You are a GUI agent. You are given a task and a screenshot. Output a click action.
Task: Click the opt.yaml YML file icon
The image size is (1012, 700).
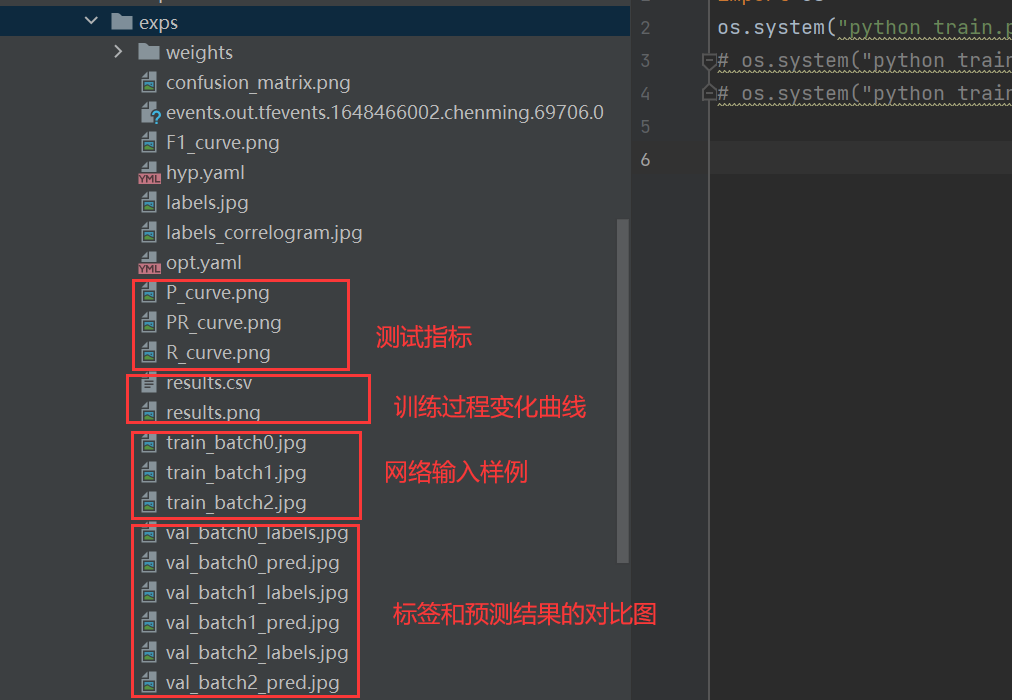(149, 263)
